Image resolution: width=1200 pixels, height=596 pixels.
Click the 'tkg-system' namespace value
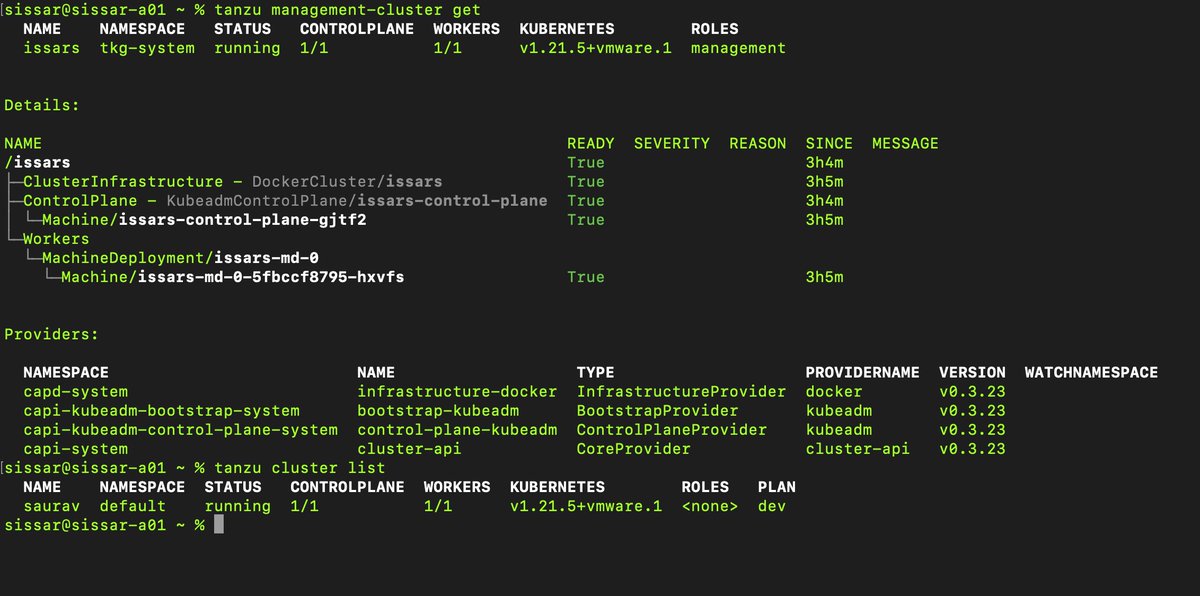click(x=147, y=48)
